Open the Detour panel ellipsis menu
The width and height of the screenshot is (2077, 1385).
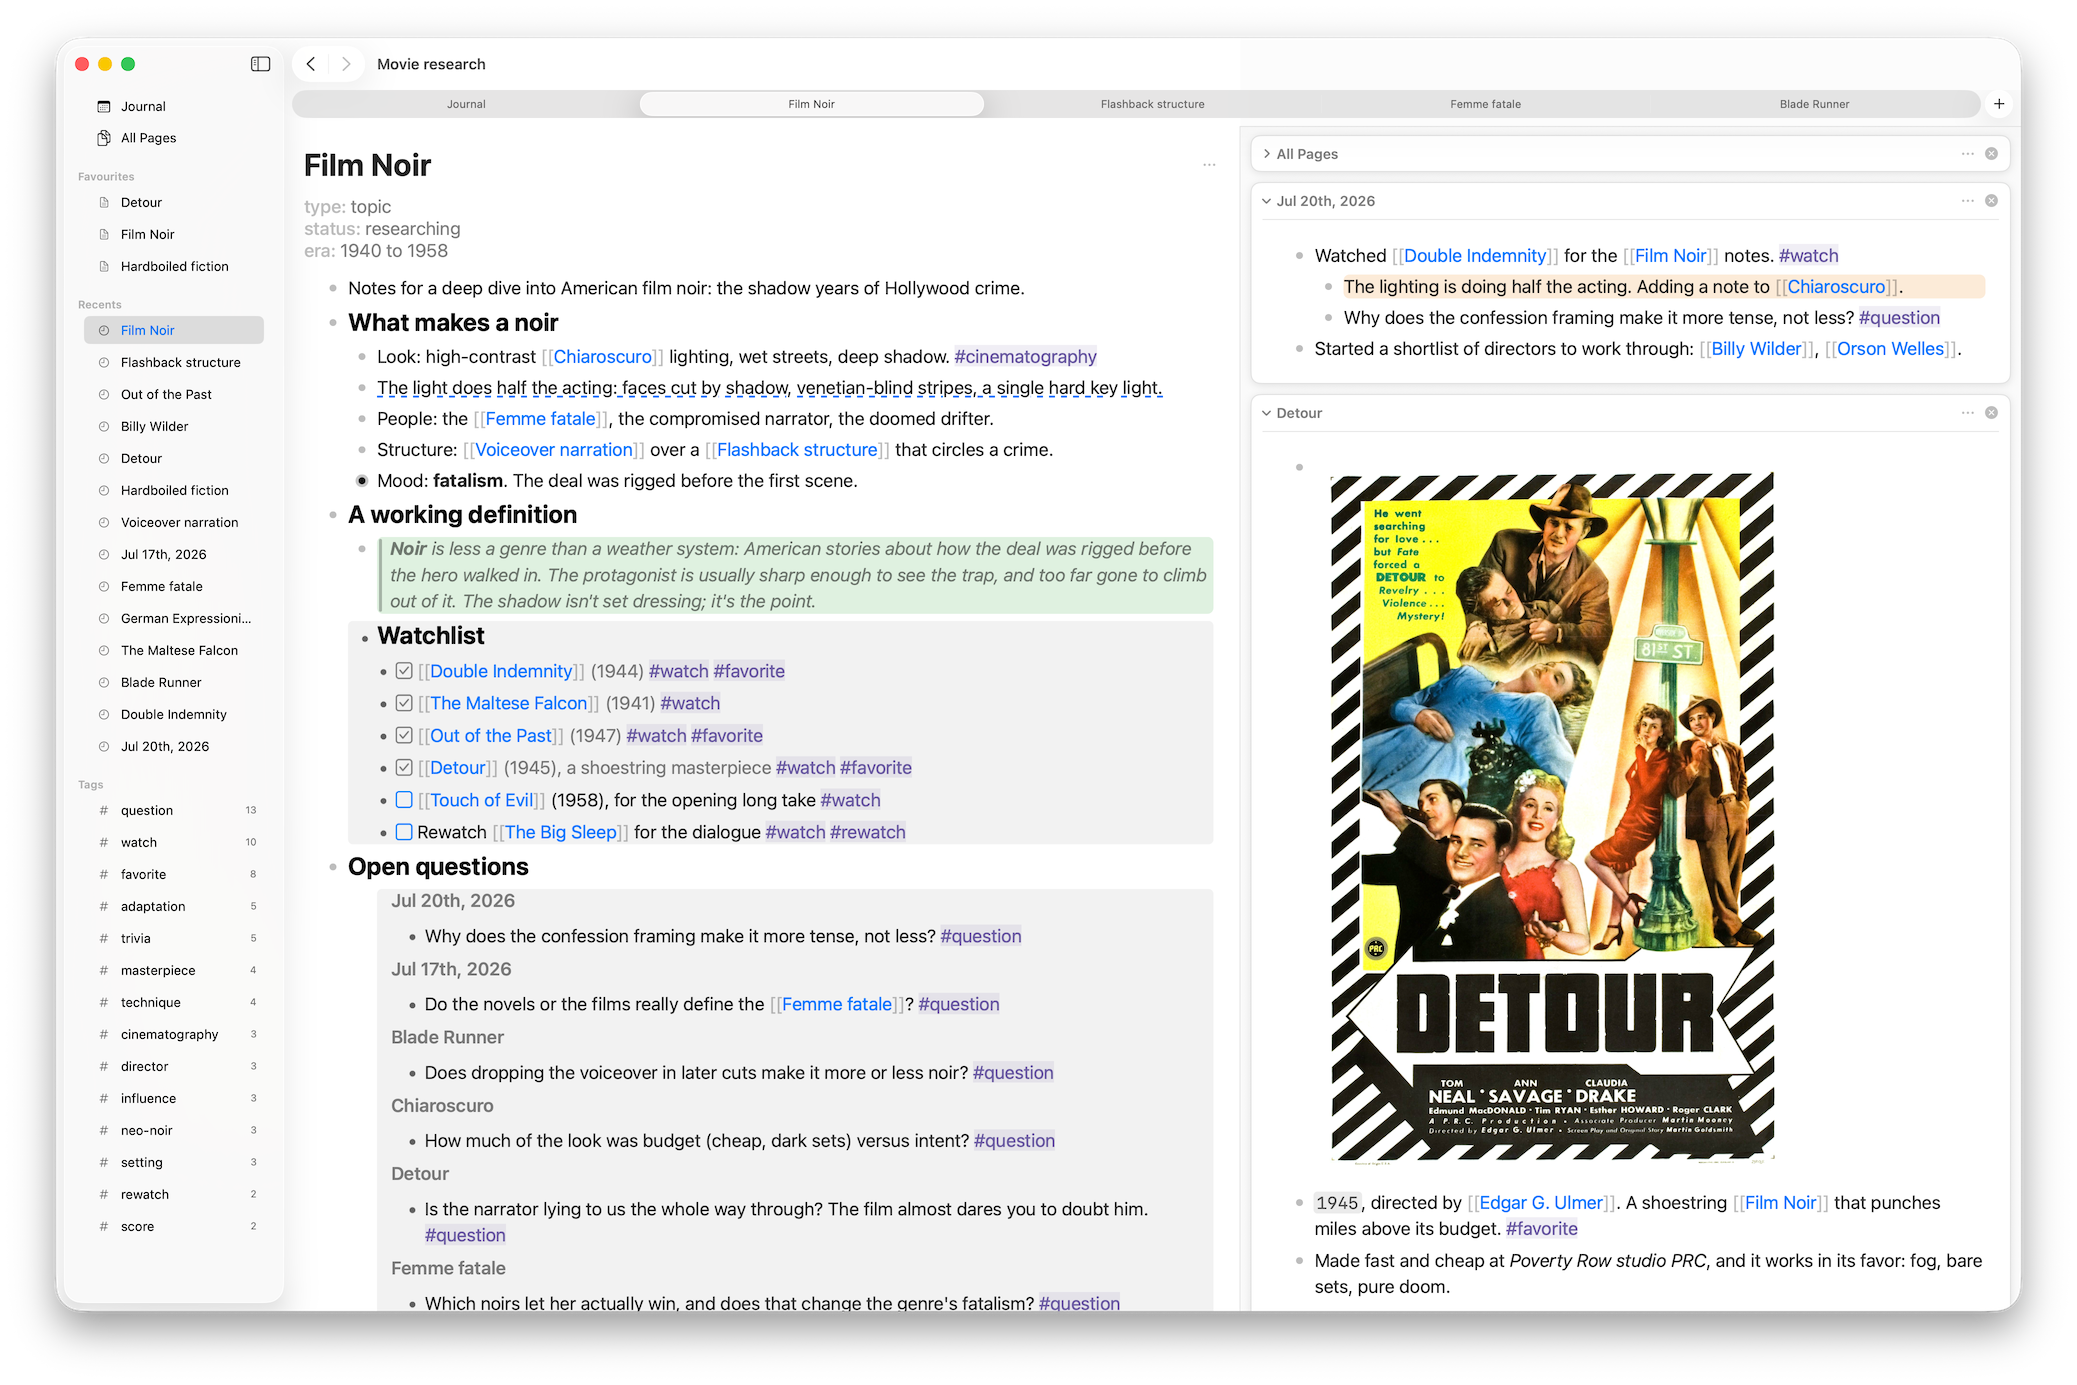coord(1967,413)
